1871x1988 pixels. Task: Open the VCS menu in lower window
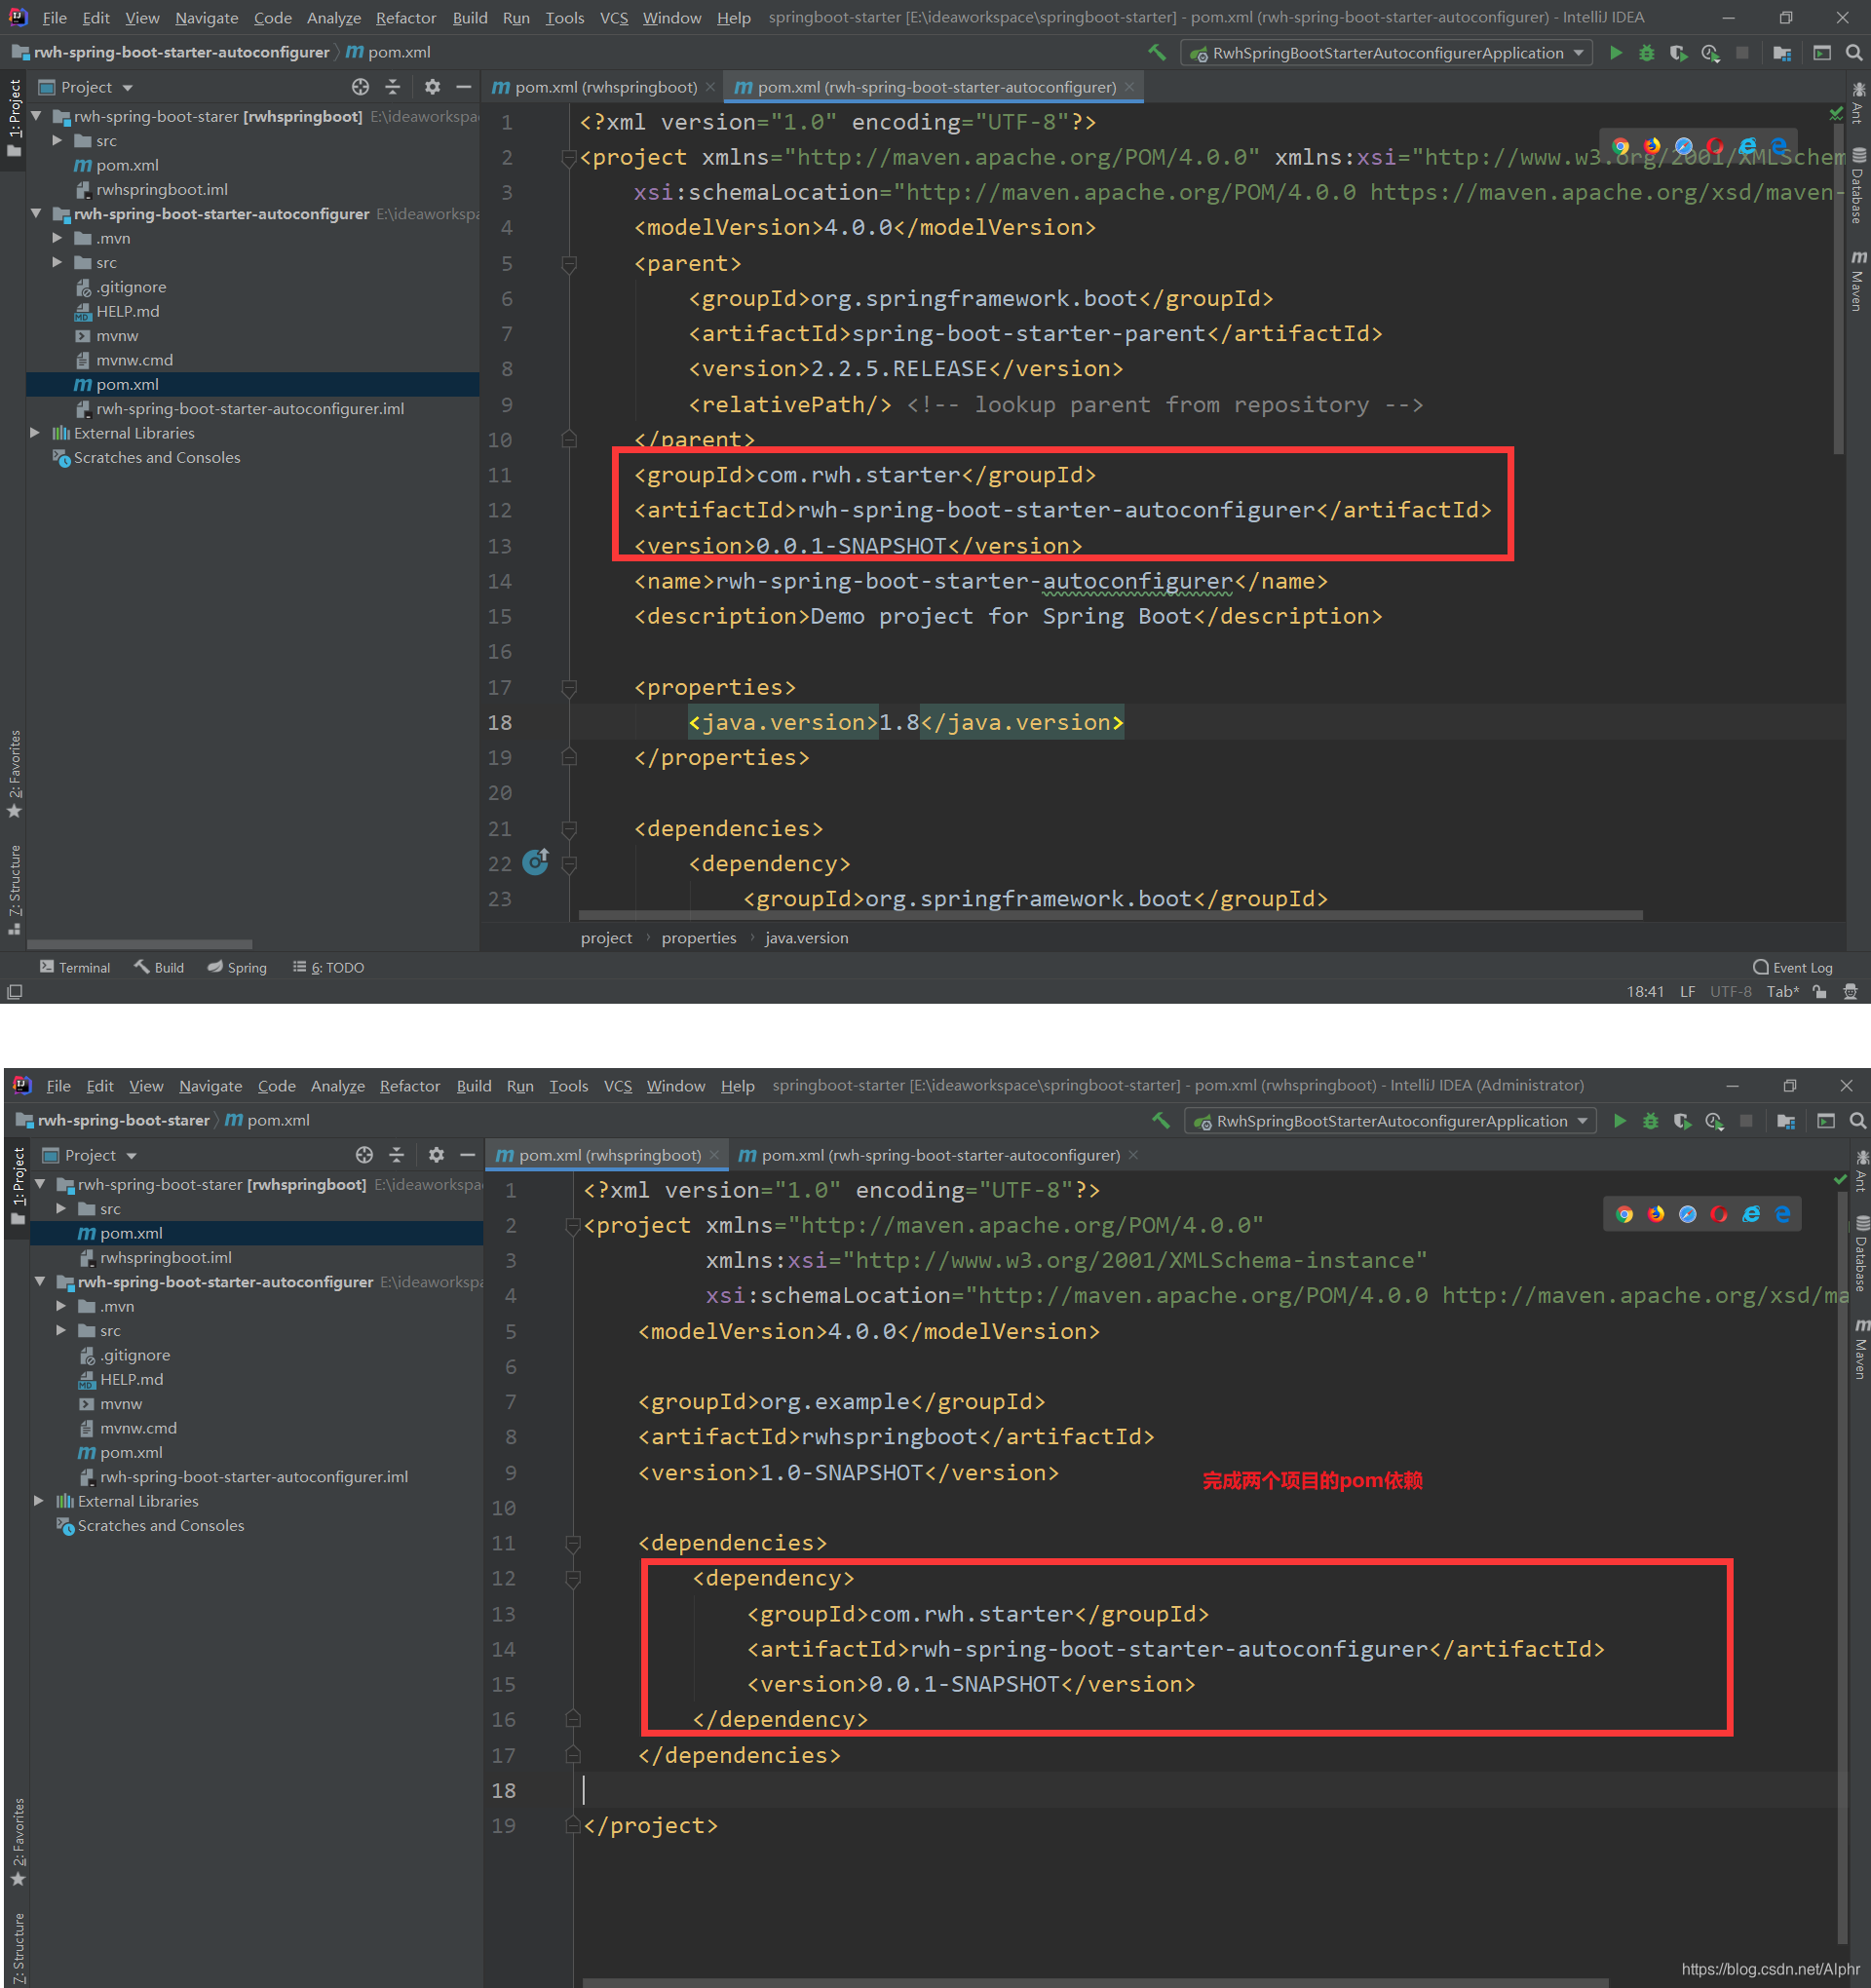618,1086
